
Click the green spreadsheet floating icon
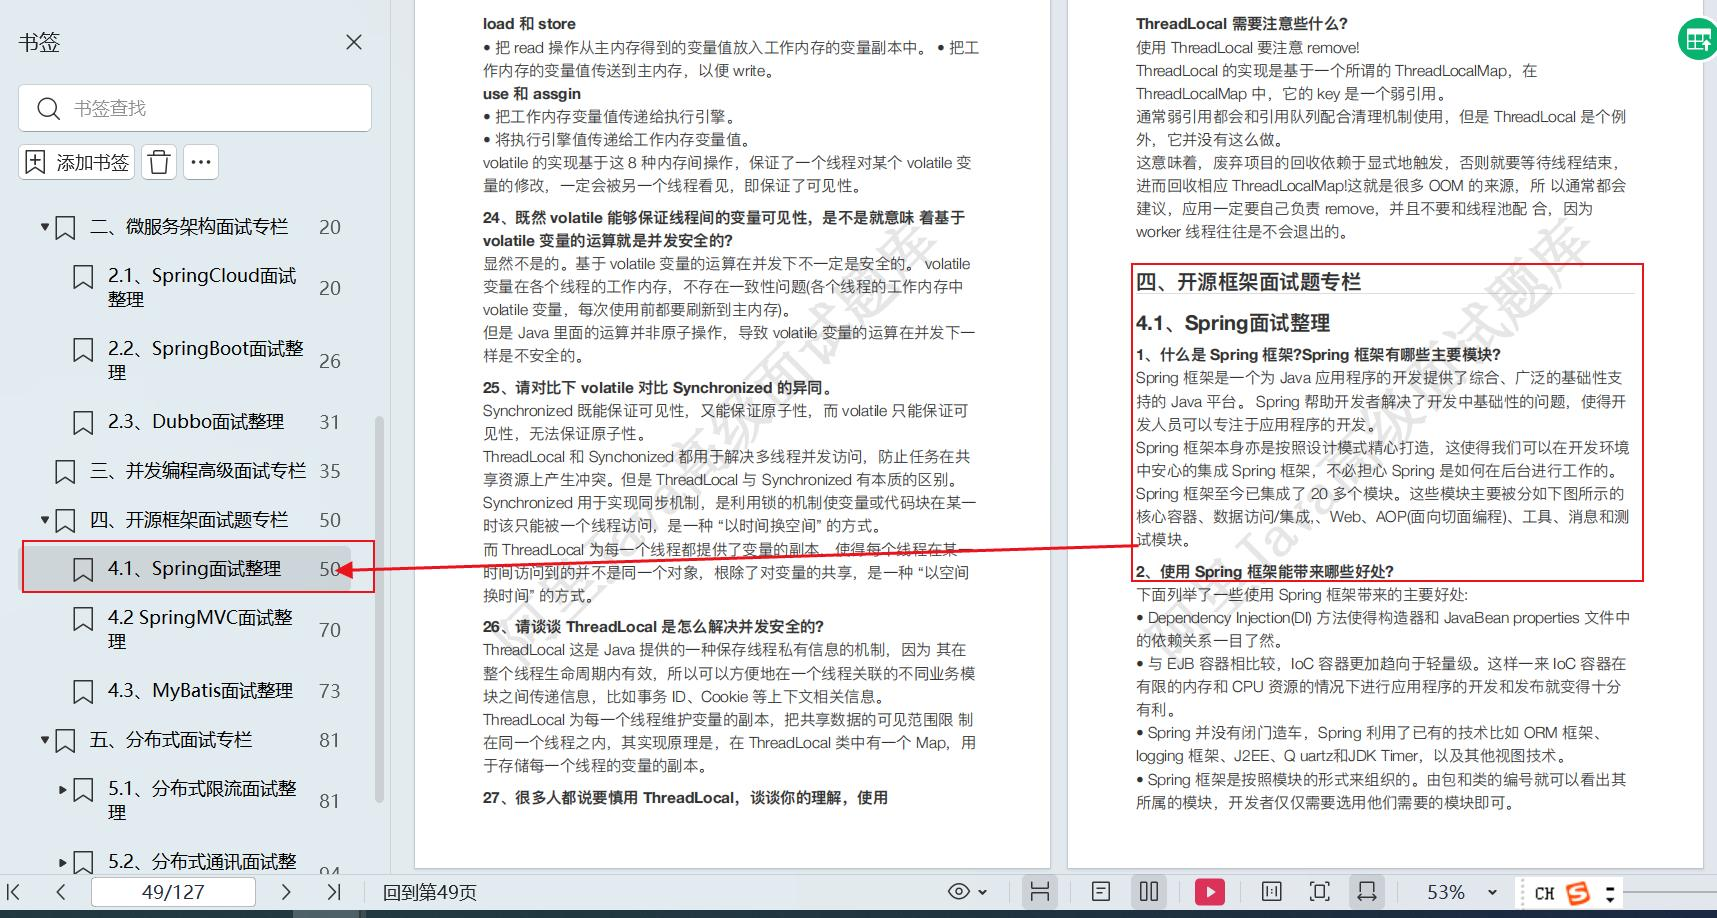pos(1698,40)
